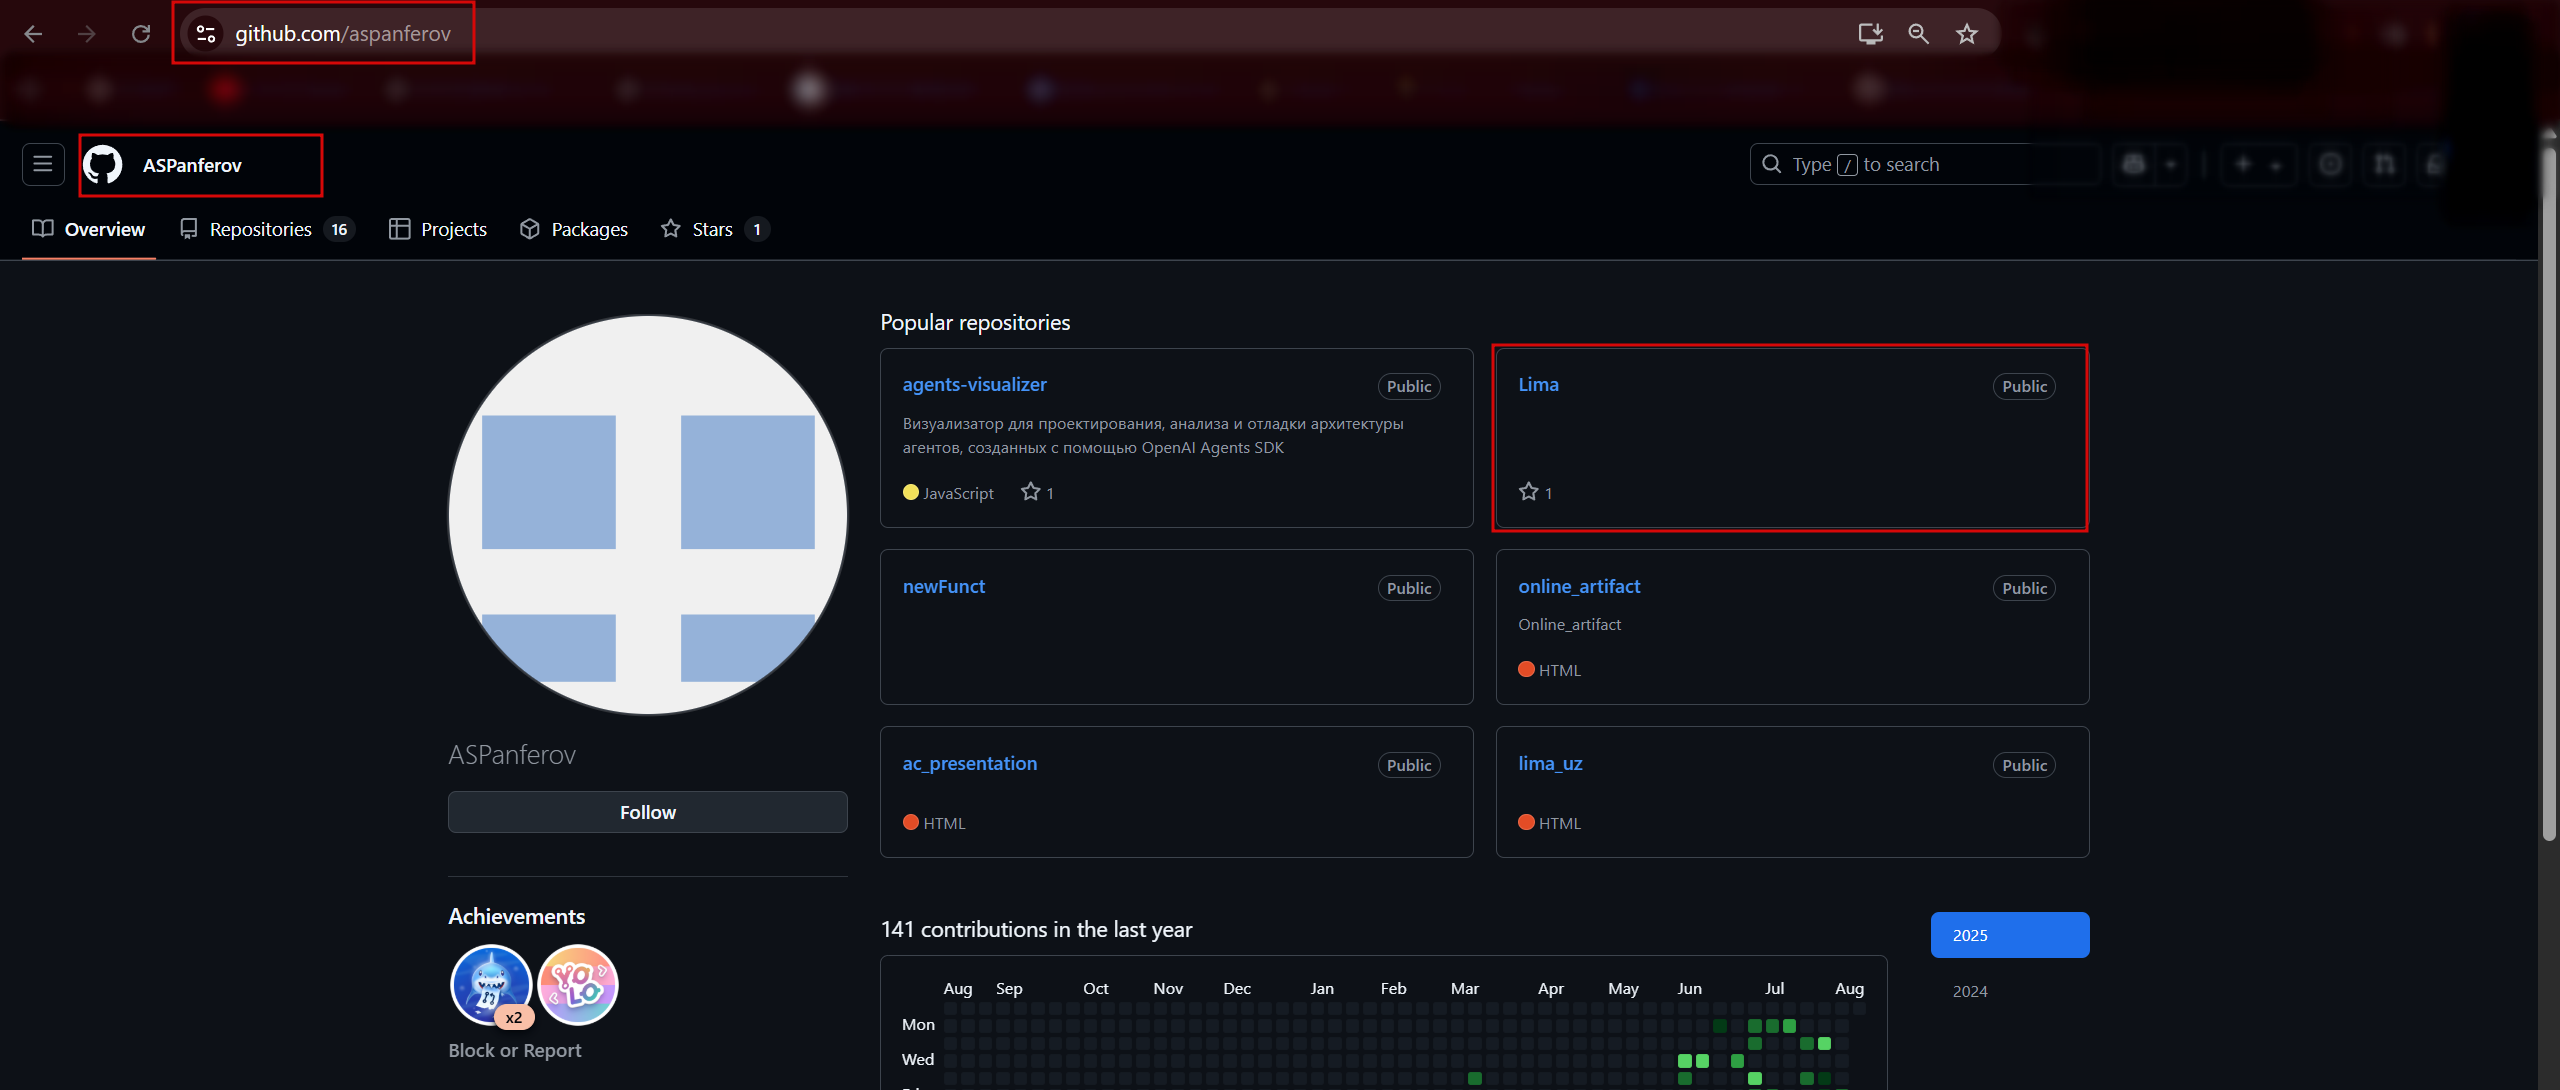Open the online_artifact repository
The image size is (2560, 1090).
point(1579,586)
